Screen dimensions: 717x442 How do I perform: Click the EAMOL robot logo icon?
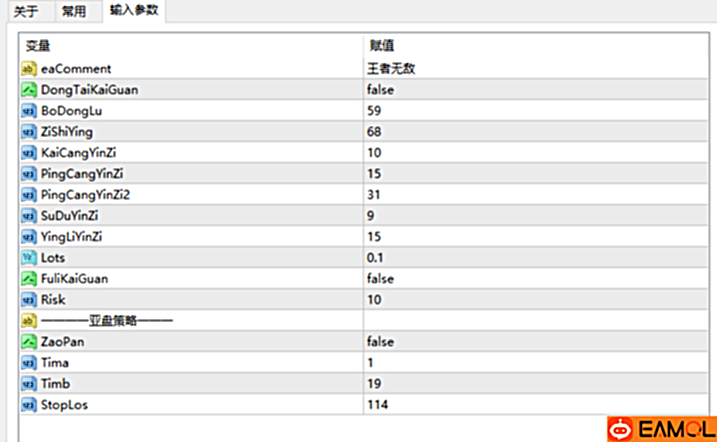[x=620, y=430]
